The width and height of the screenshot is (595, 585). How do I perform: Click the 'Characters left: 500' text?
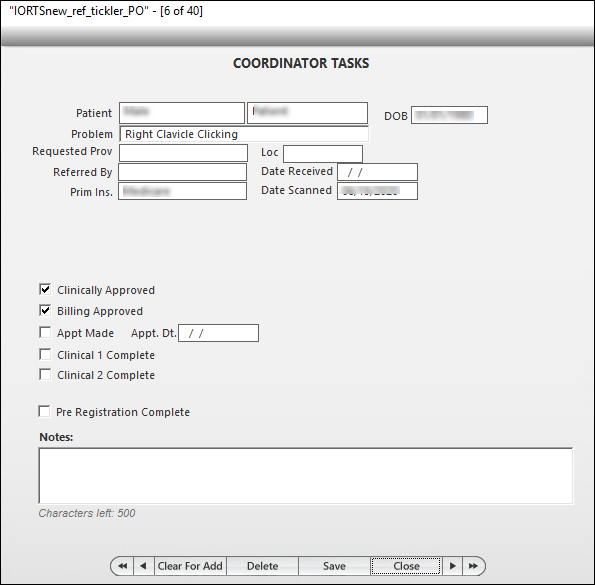[87, 513]
